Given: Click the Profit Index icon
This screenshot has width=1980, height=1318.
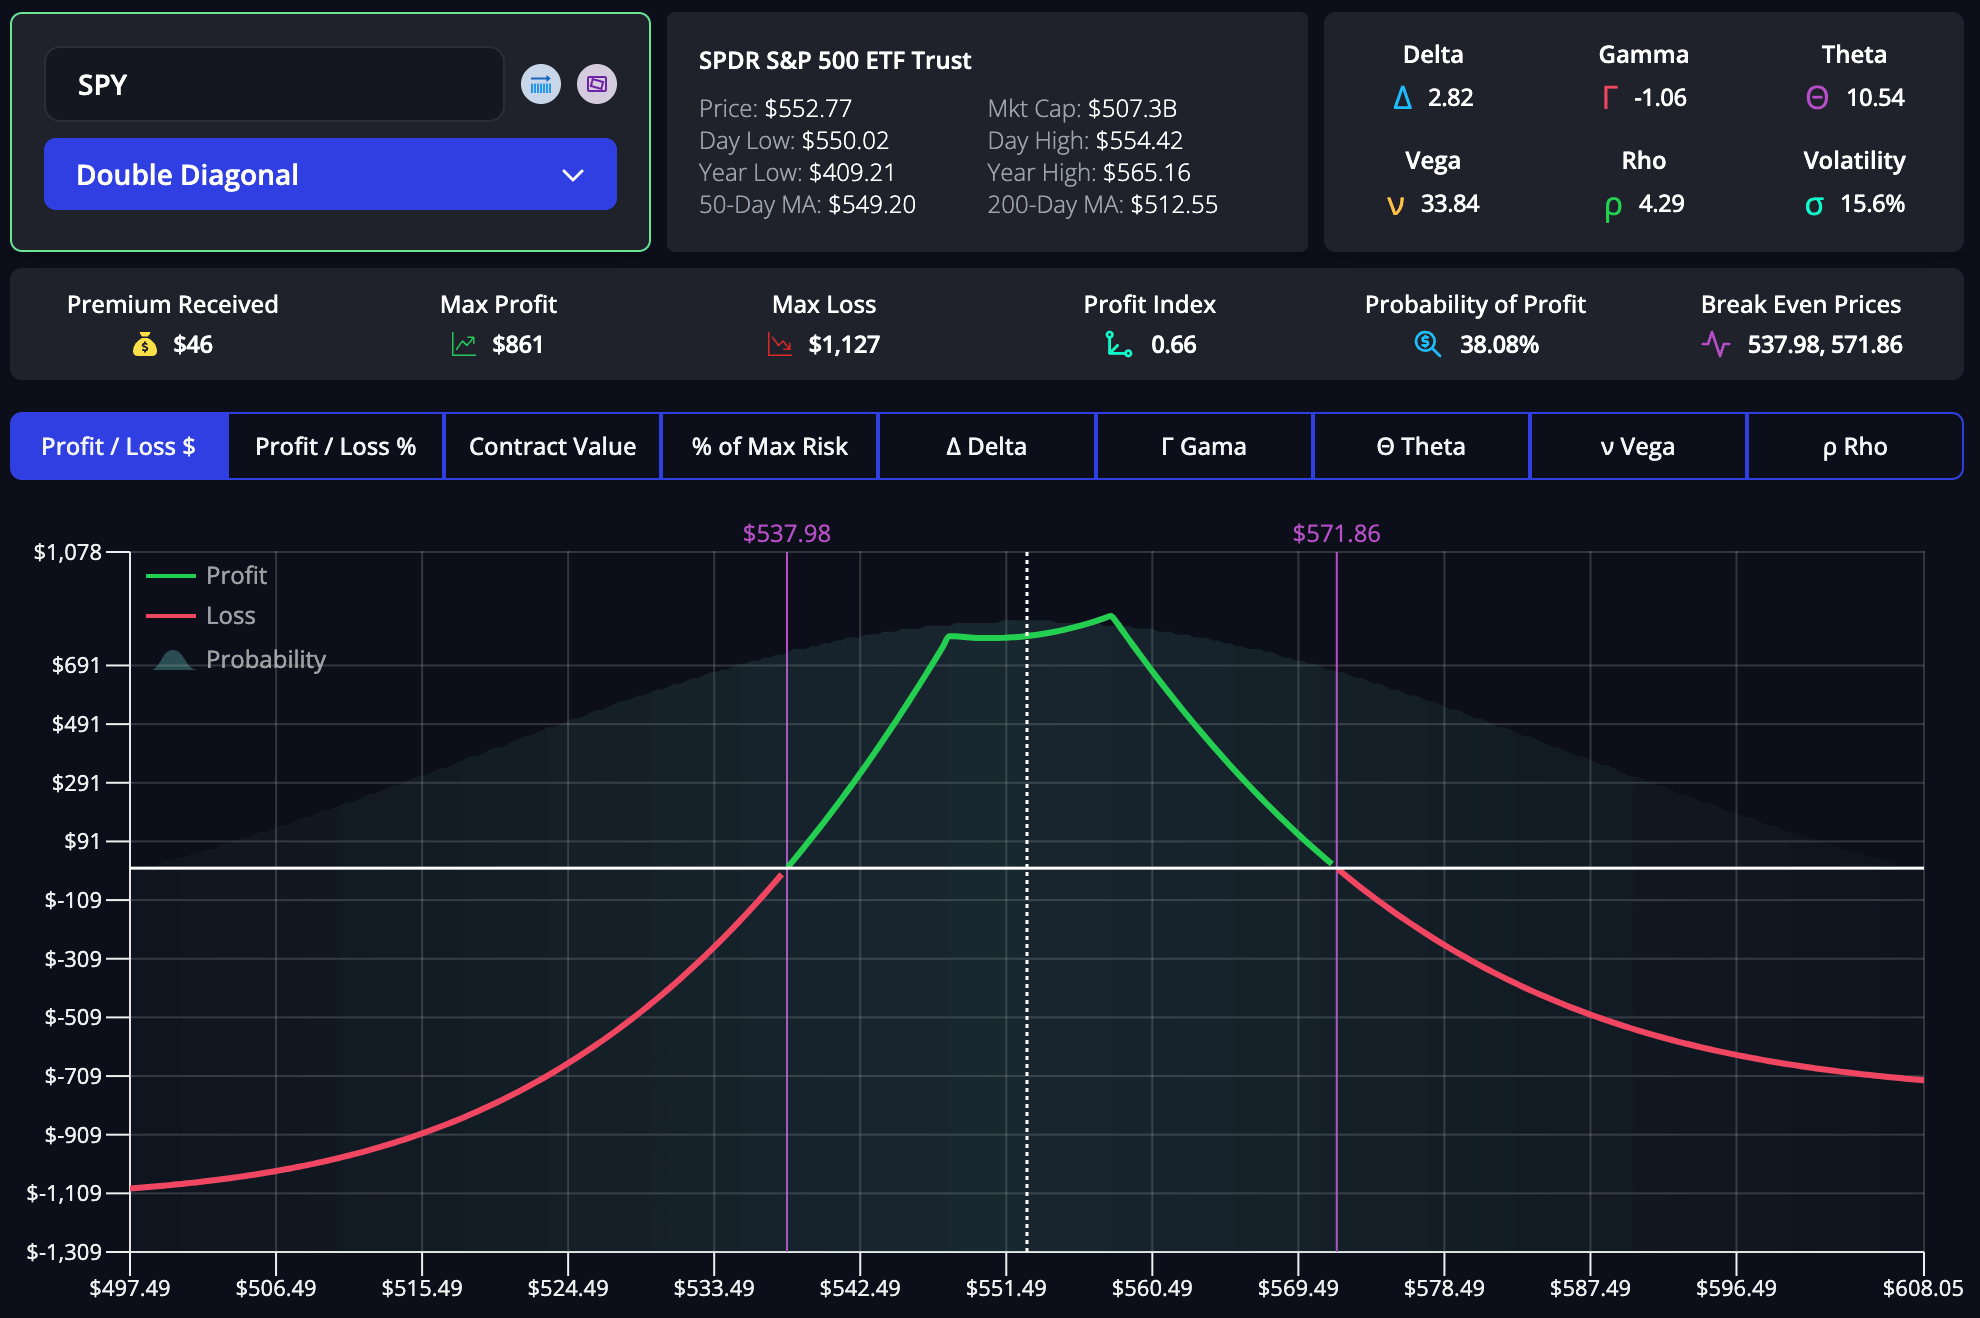Looking at the screenshot, I should [x=1118, y=344].
